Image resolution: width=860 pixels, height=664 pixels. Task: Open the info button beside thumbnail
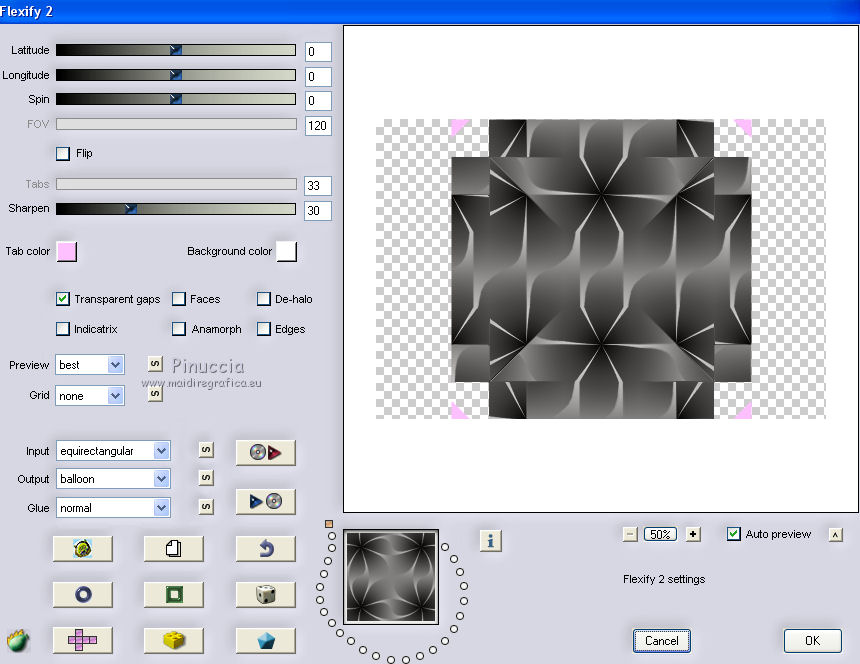tap(490, 541)
